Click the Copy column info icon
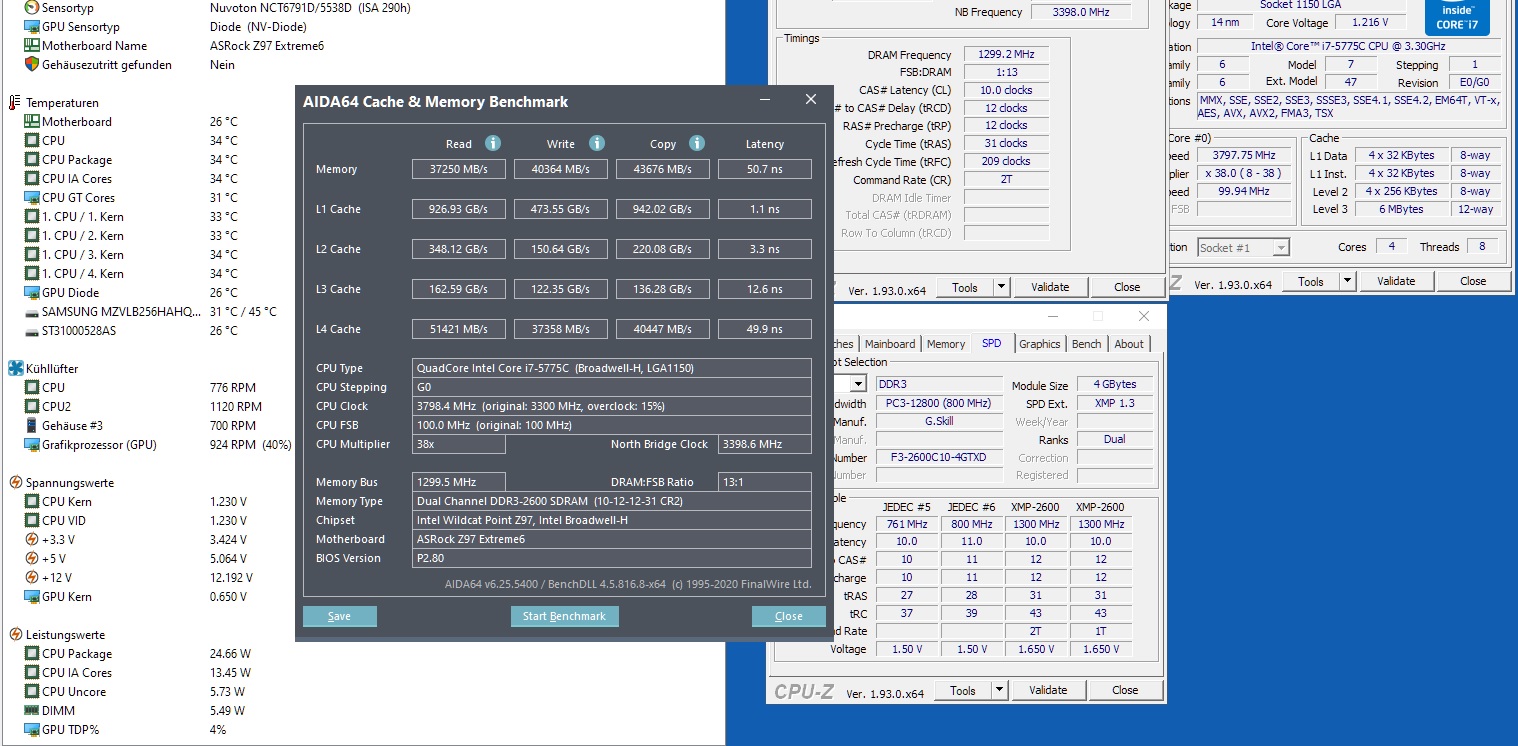1518x746 pixels. (x=697, y=143)
